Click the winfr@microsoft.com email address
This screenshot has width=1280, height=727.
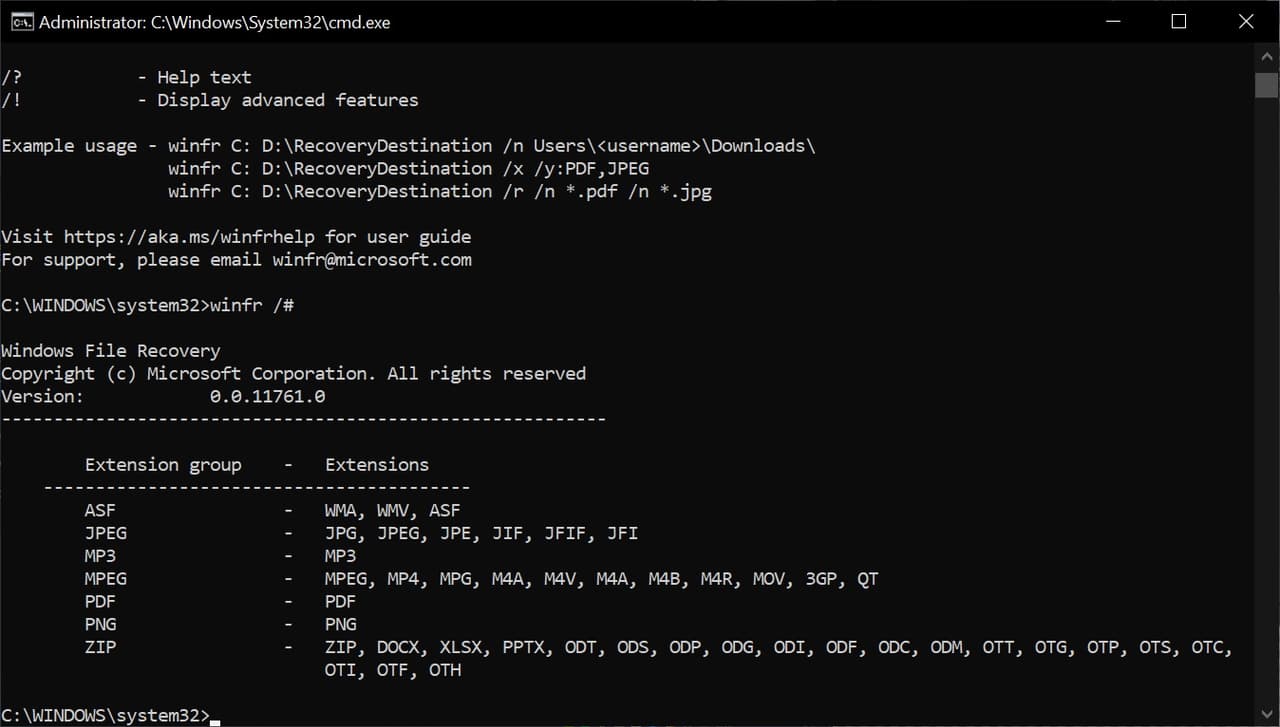371,260
